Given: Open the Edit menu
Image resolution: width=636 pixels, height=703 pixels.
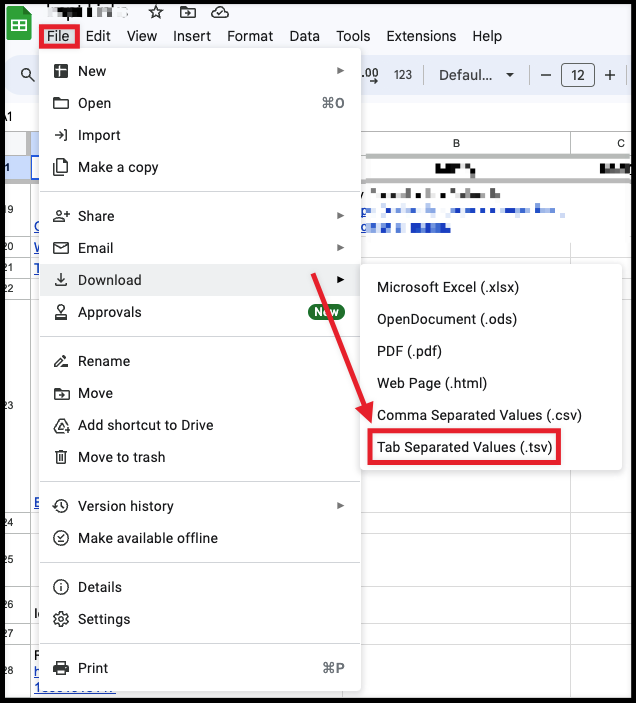Looking at the screenshot, I should (98, 36).
